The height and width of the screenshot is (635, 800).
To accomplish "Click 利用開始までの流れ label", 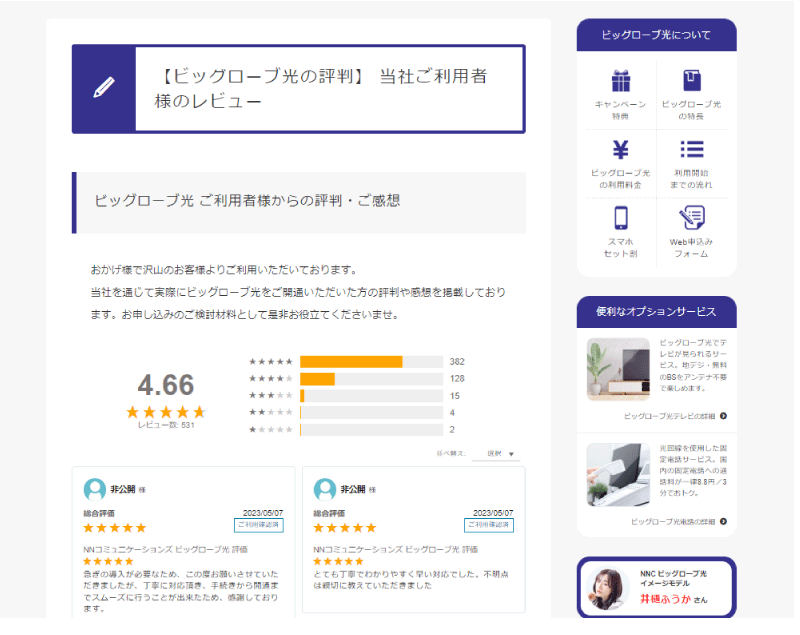I will 691,179.
